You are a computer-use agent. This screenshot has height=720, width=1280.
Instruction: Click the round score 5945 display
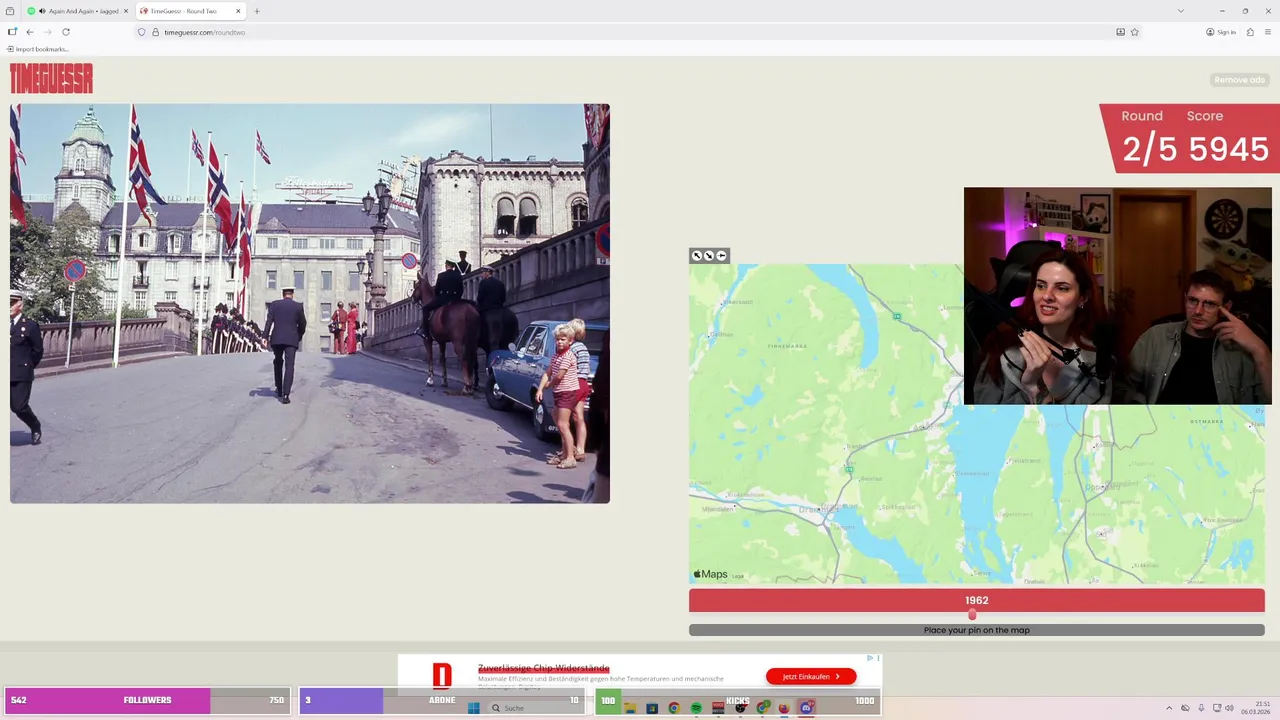[1231, 149]
